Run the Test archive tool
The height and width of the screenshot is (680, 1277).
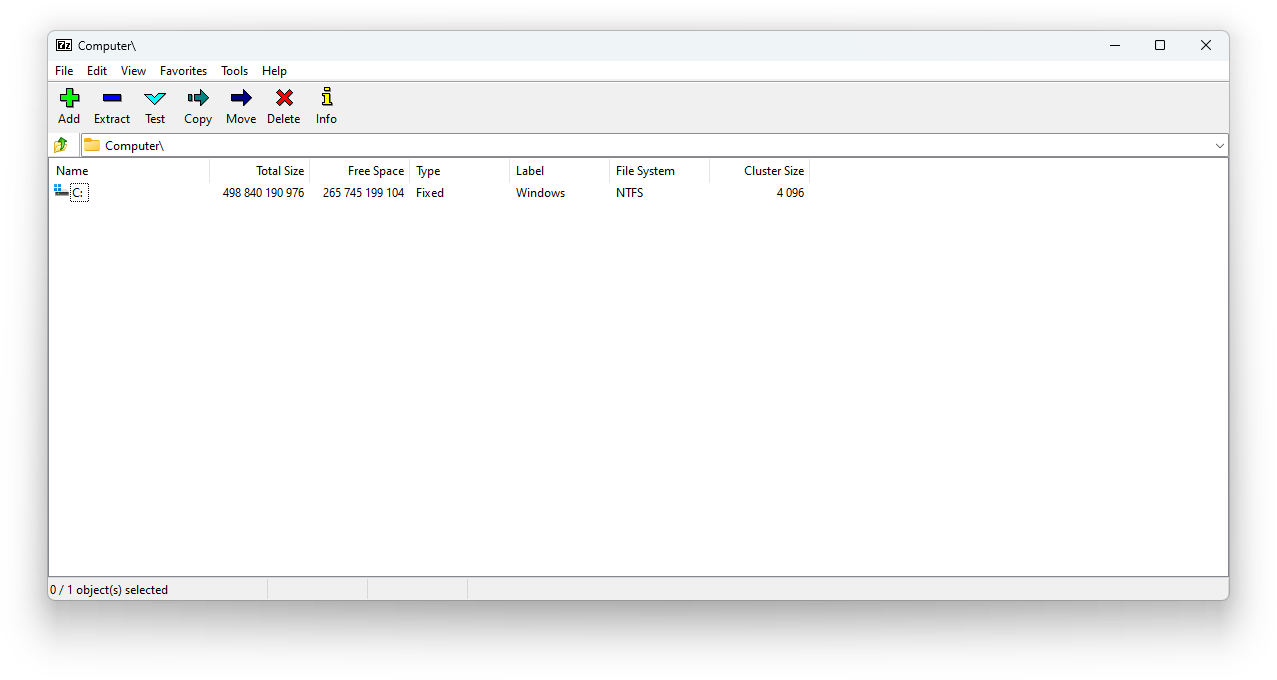click(155, 98)
